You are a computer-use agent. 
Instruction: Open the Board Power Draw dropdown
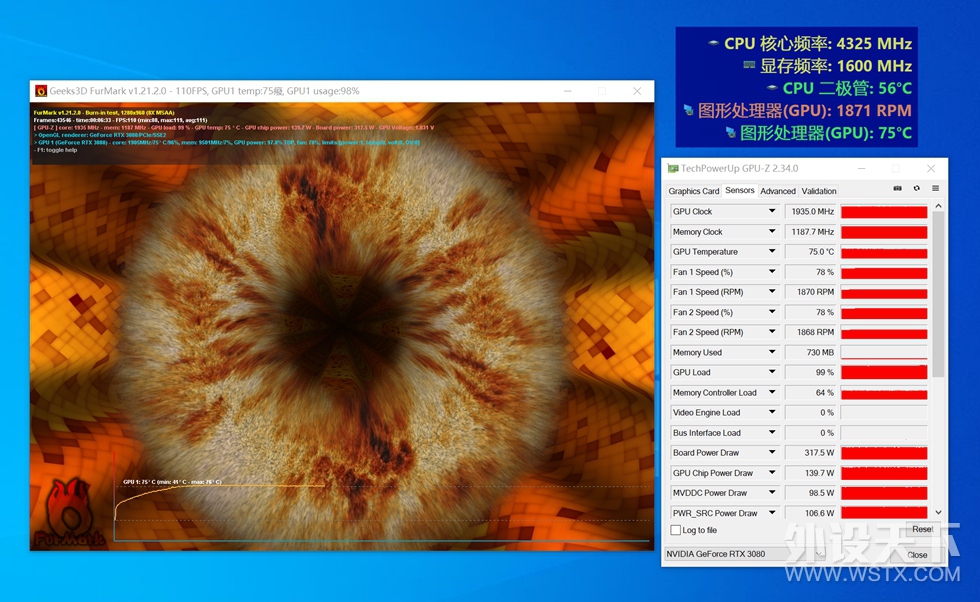coord(772,452)
